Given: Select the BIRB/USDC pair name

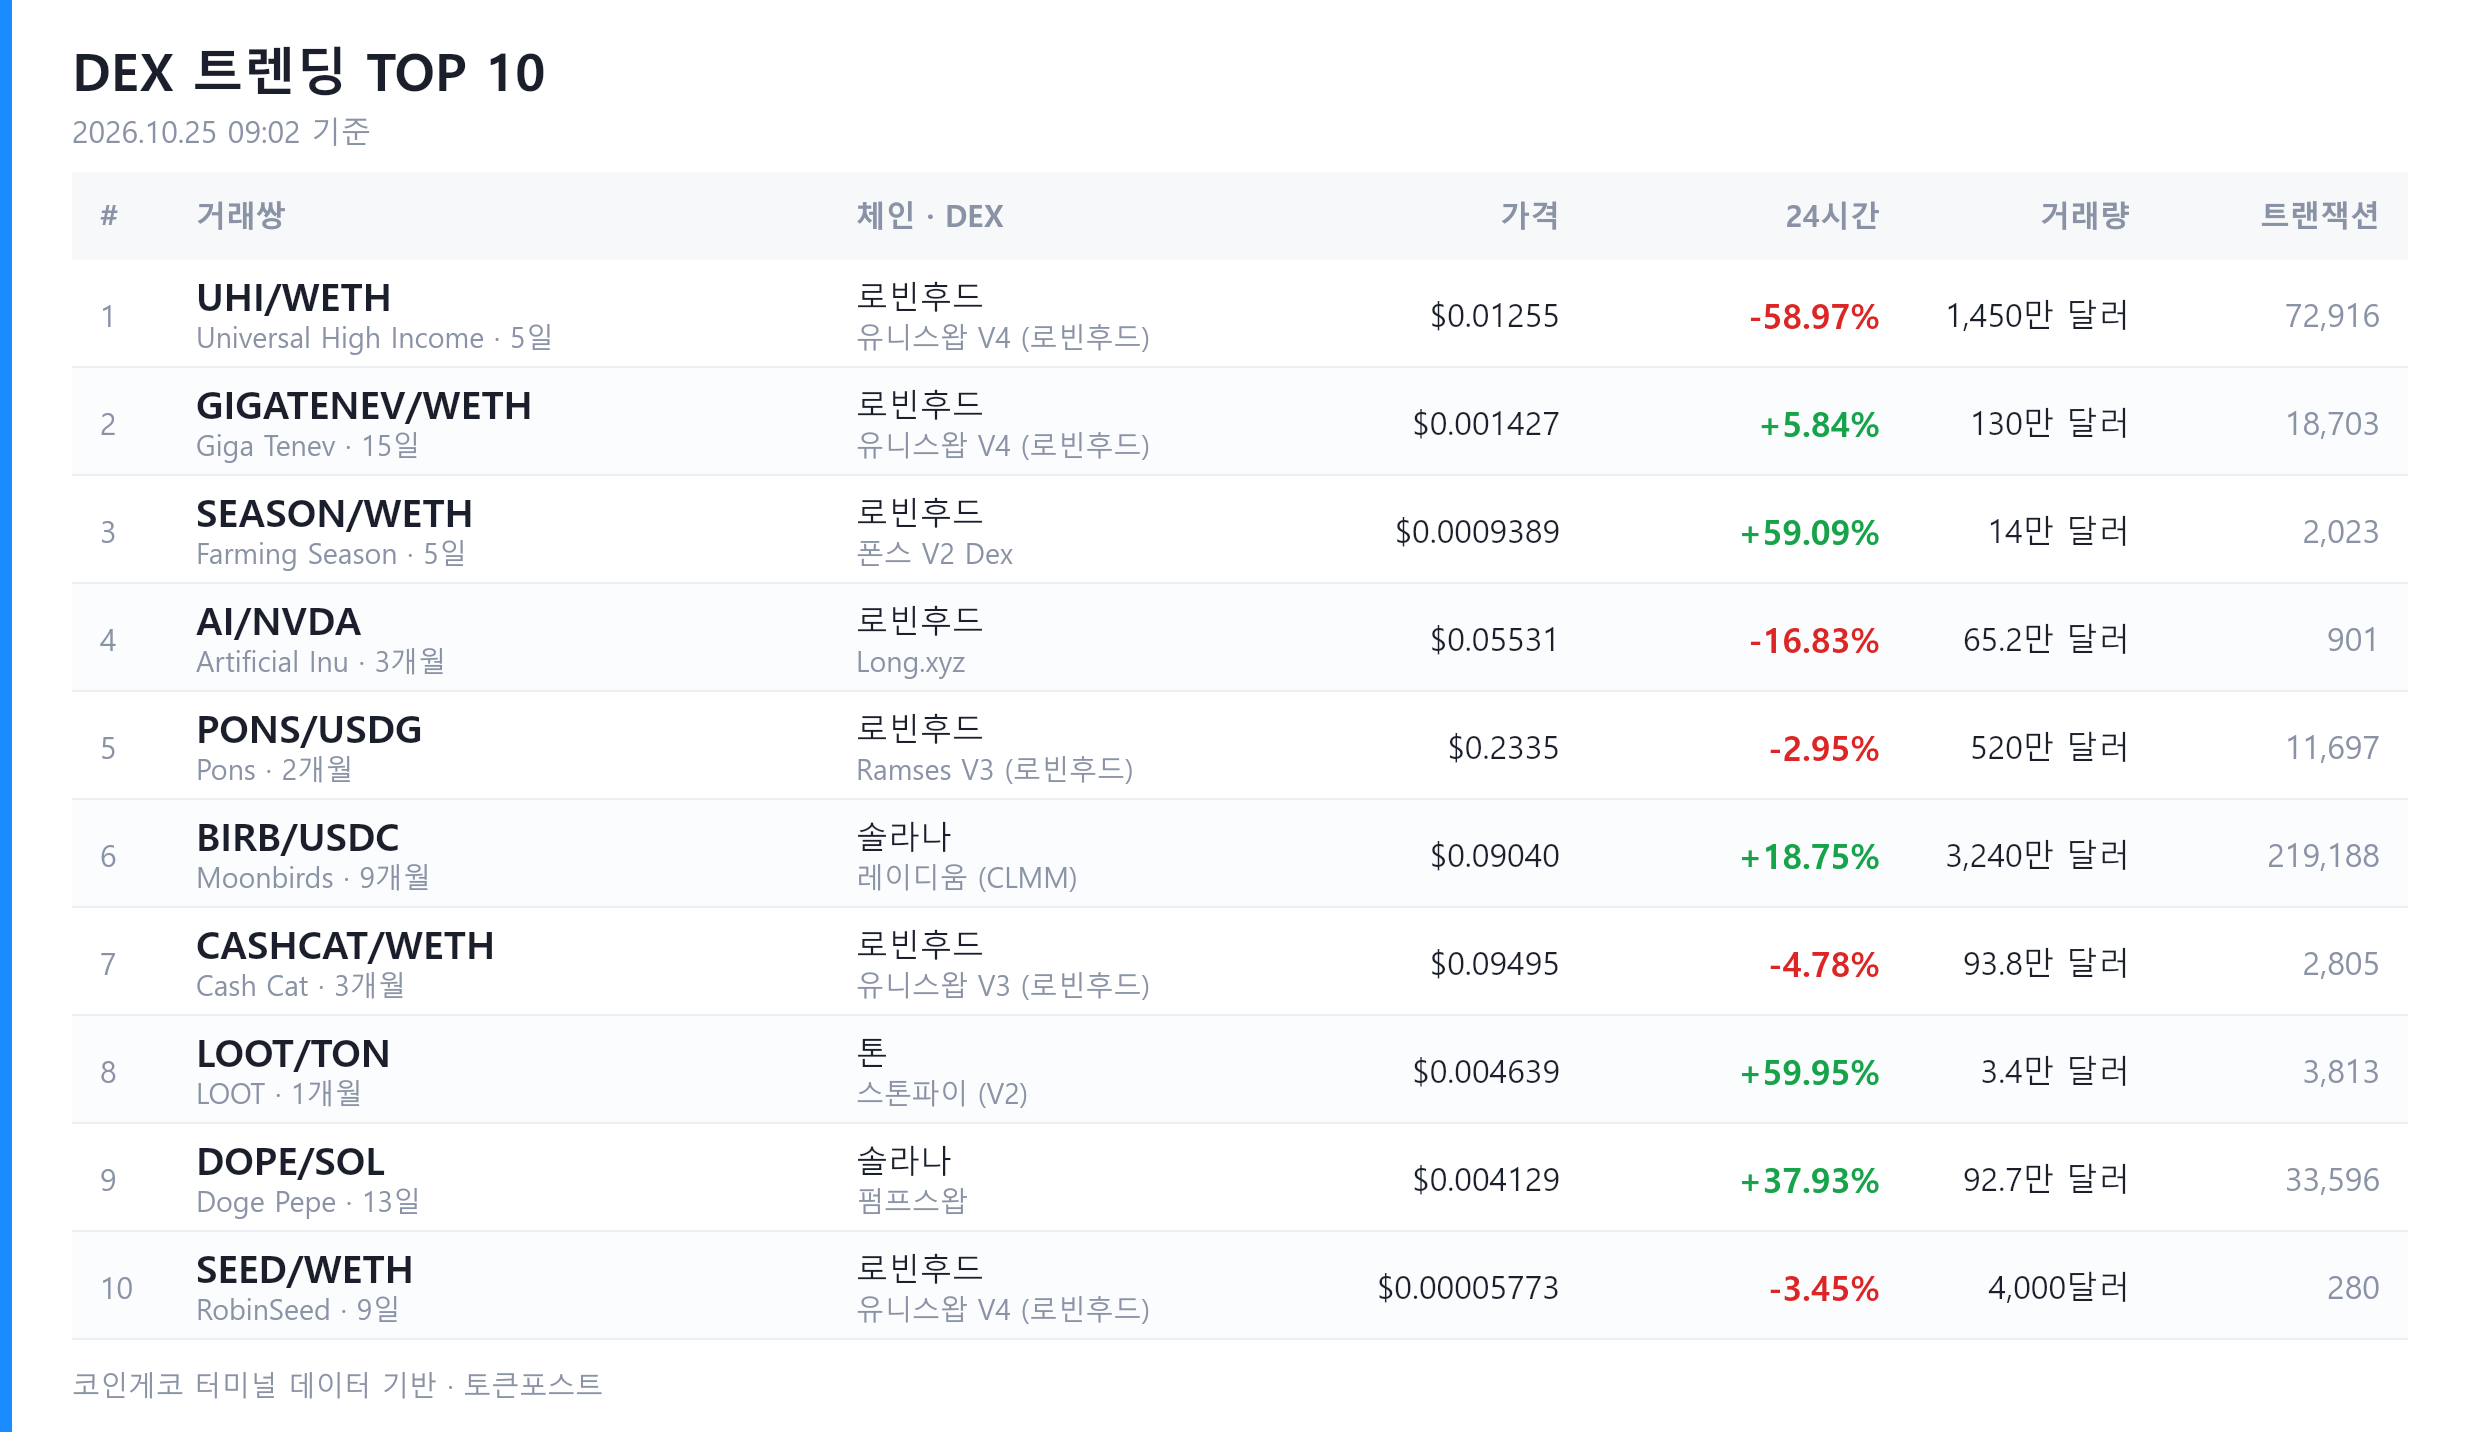Looking at the screenshot, I should (x=298, y=838).
